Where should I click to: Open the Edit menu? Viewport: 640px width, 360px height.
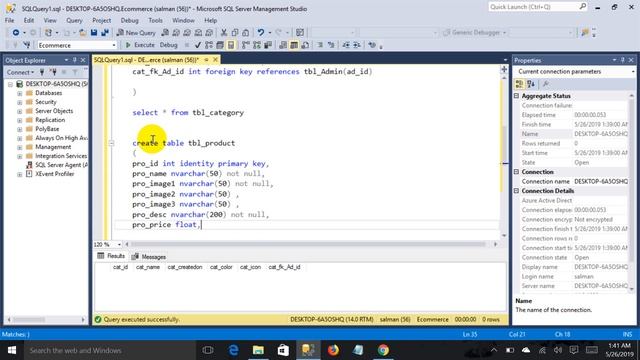point(29,20)
